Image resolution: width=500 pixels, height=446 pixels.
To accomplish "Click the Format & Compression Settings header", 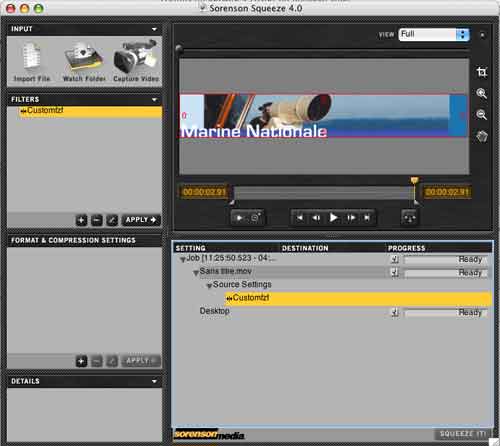I will (85, 240).
